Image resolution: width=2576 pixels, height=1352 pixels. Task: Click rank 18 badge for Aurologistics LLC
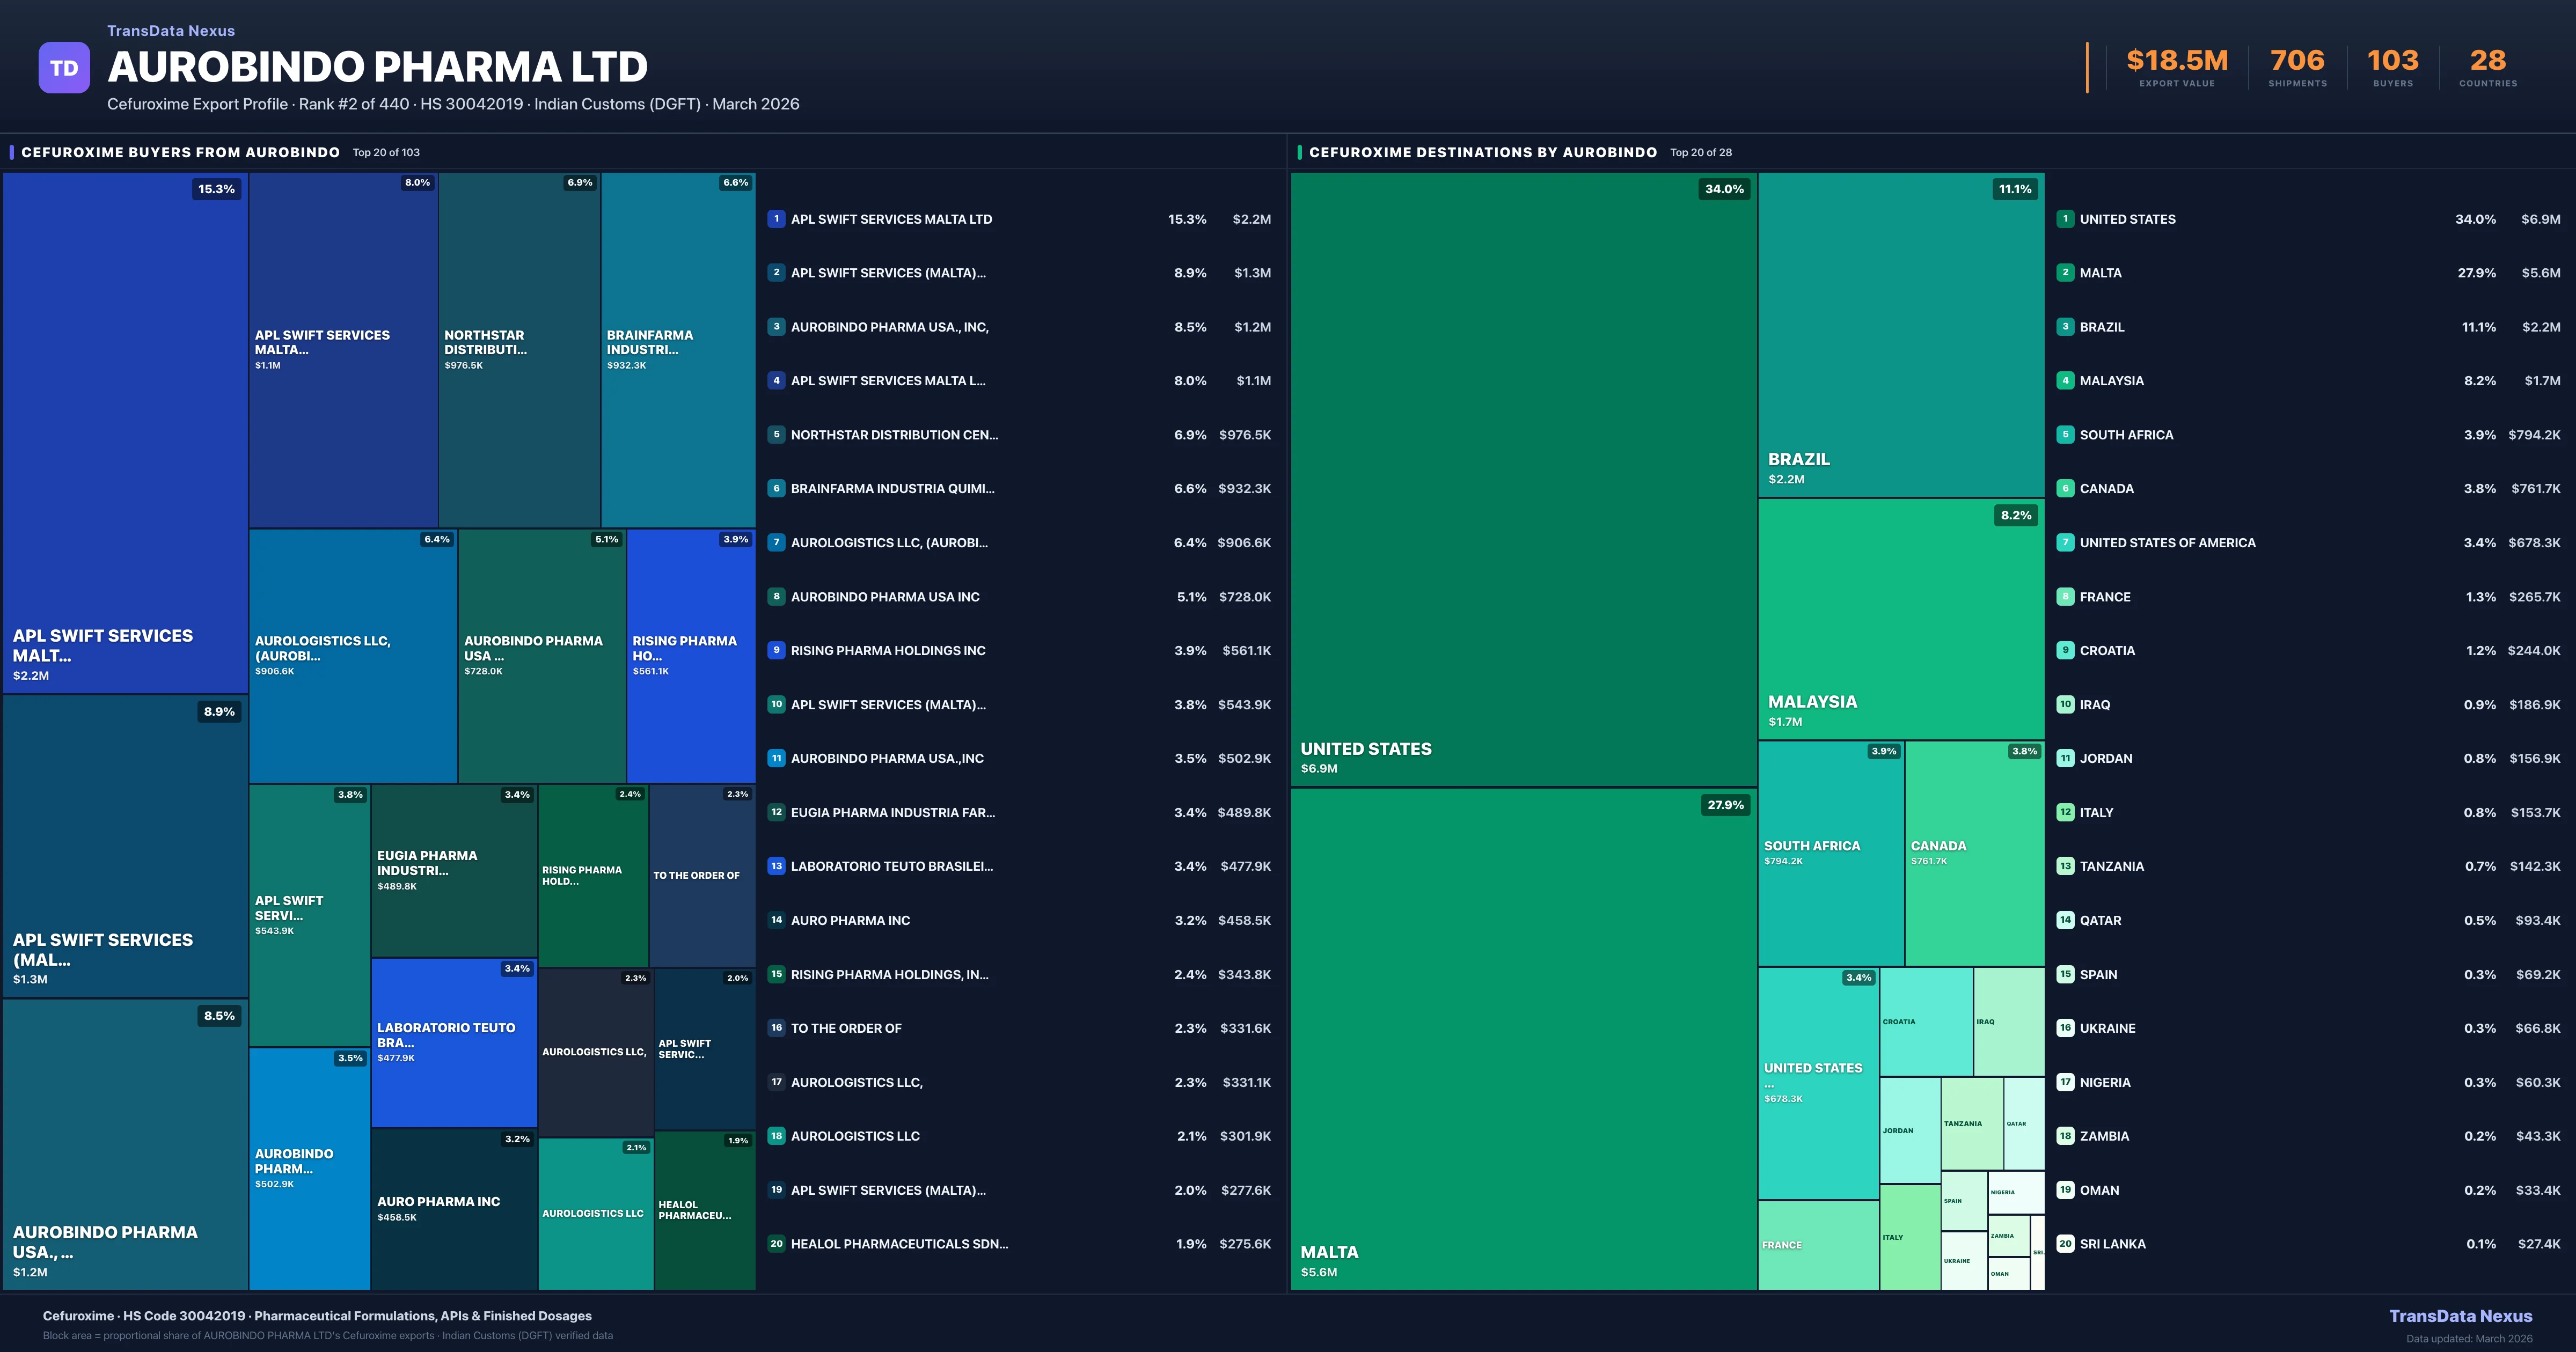point(776,1136)
